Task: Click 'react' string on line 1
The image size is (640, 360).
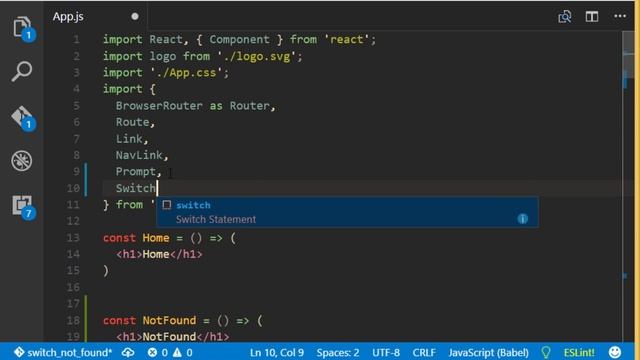Action: [347, 40]
